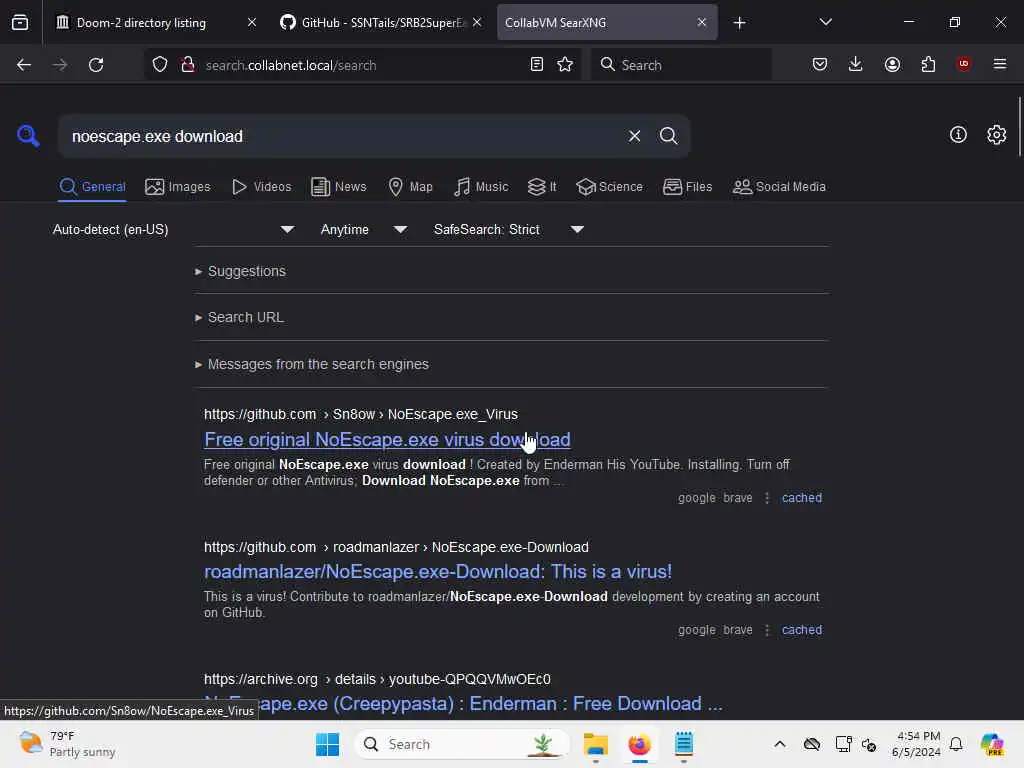
Task: Open File Explorer from taskbar
Action: [x=595, y=744]
